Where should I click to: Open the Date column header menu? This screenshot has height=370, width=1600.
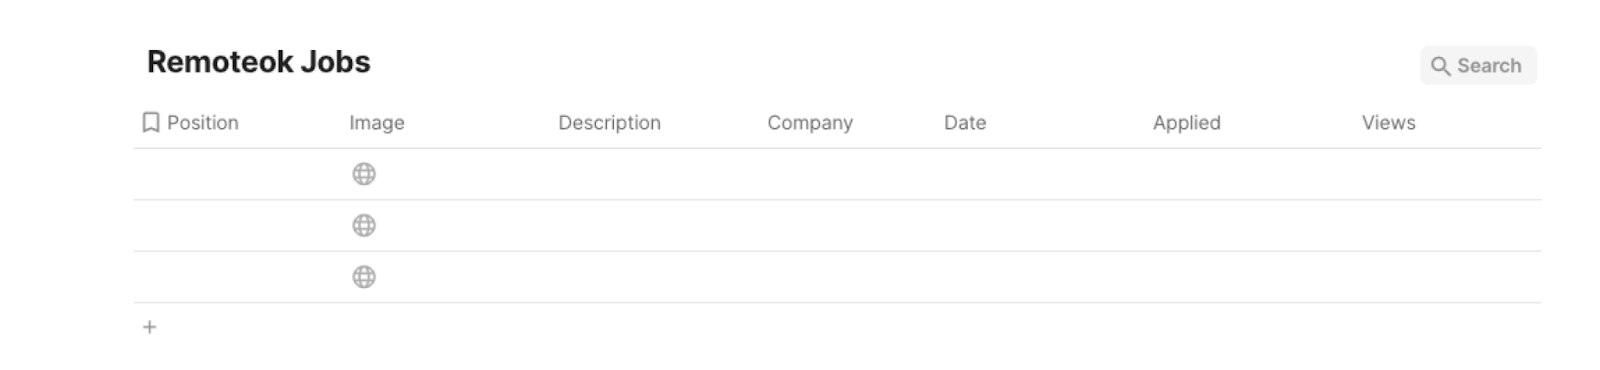click(965, 122)
